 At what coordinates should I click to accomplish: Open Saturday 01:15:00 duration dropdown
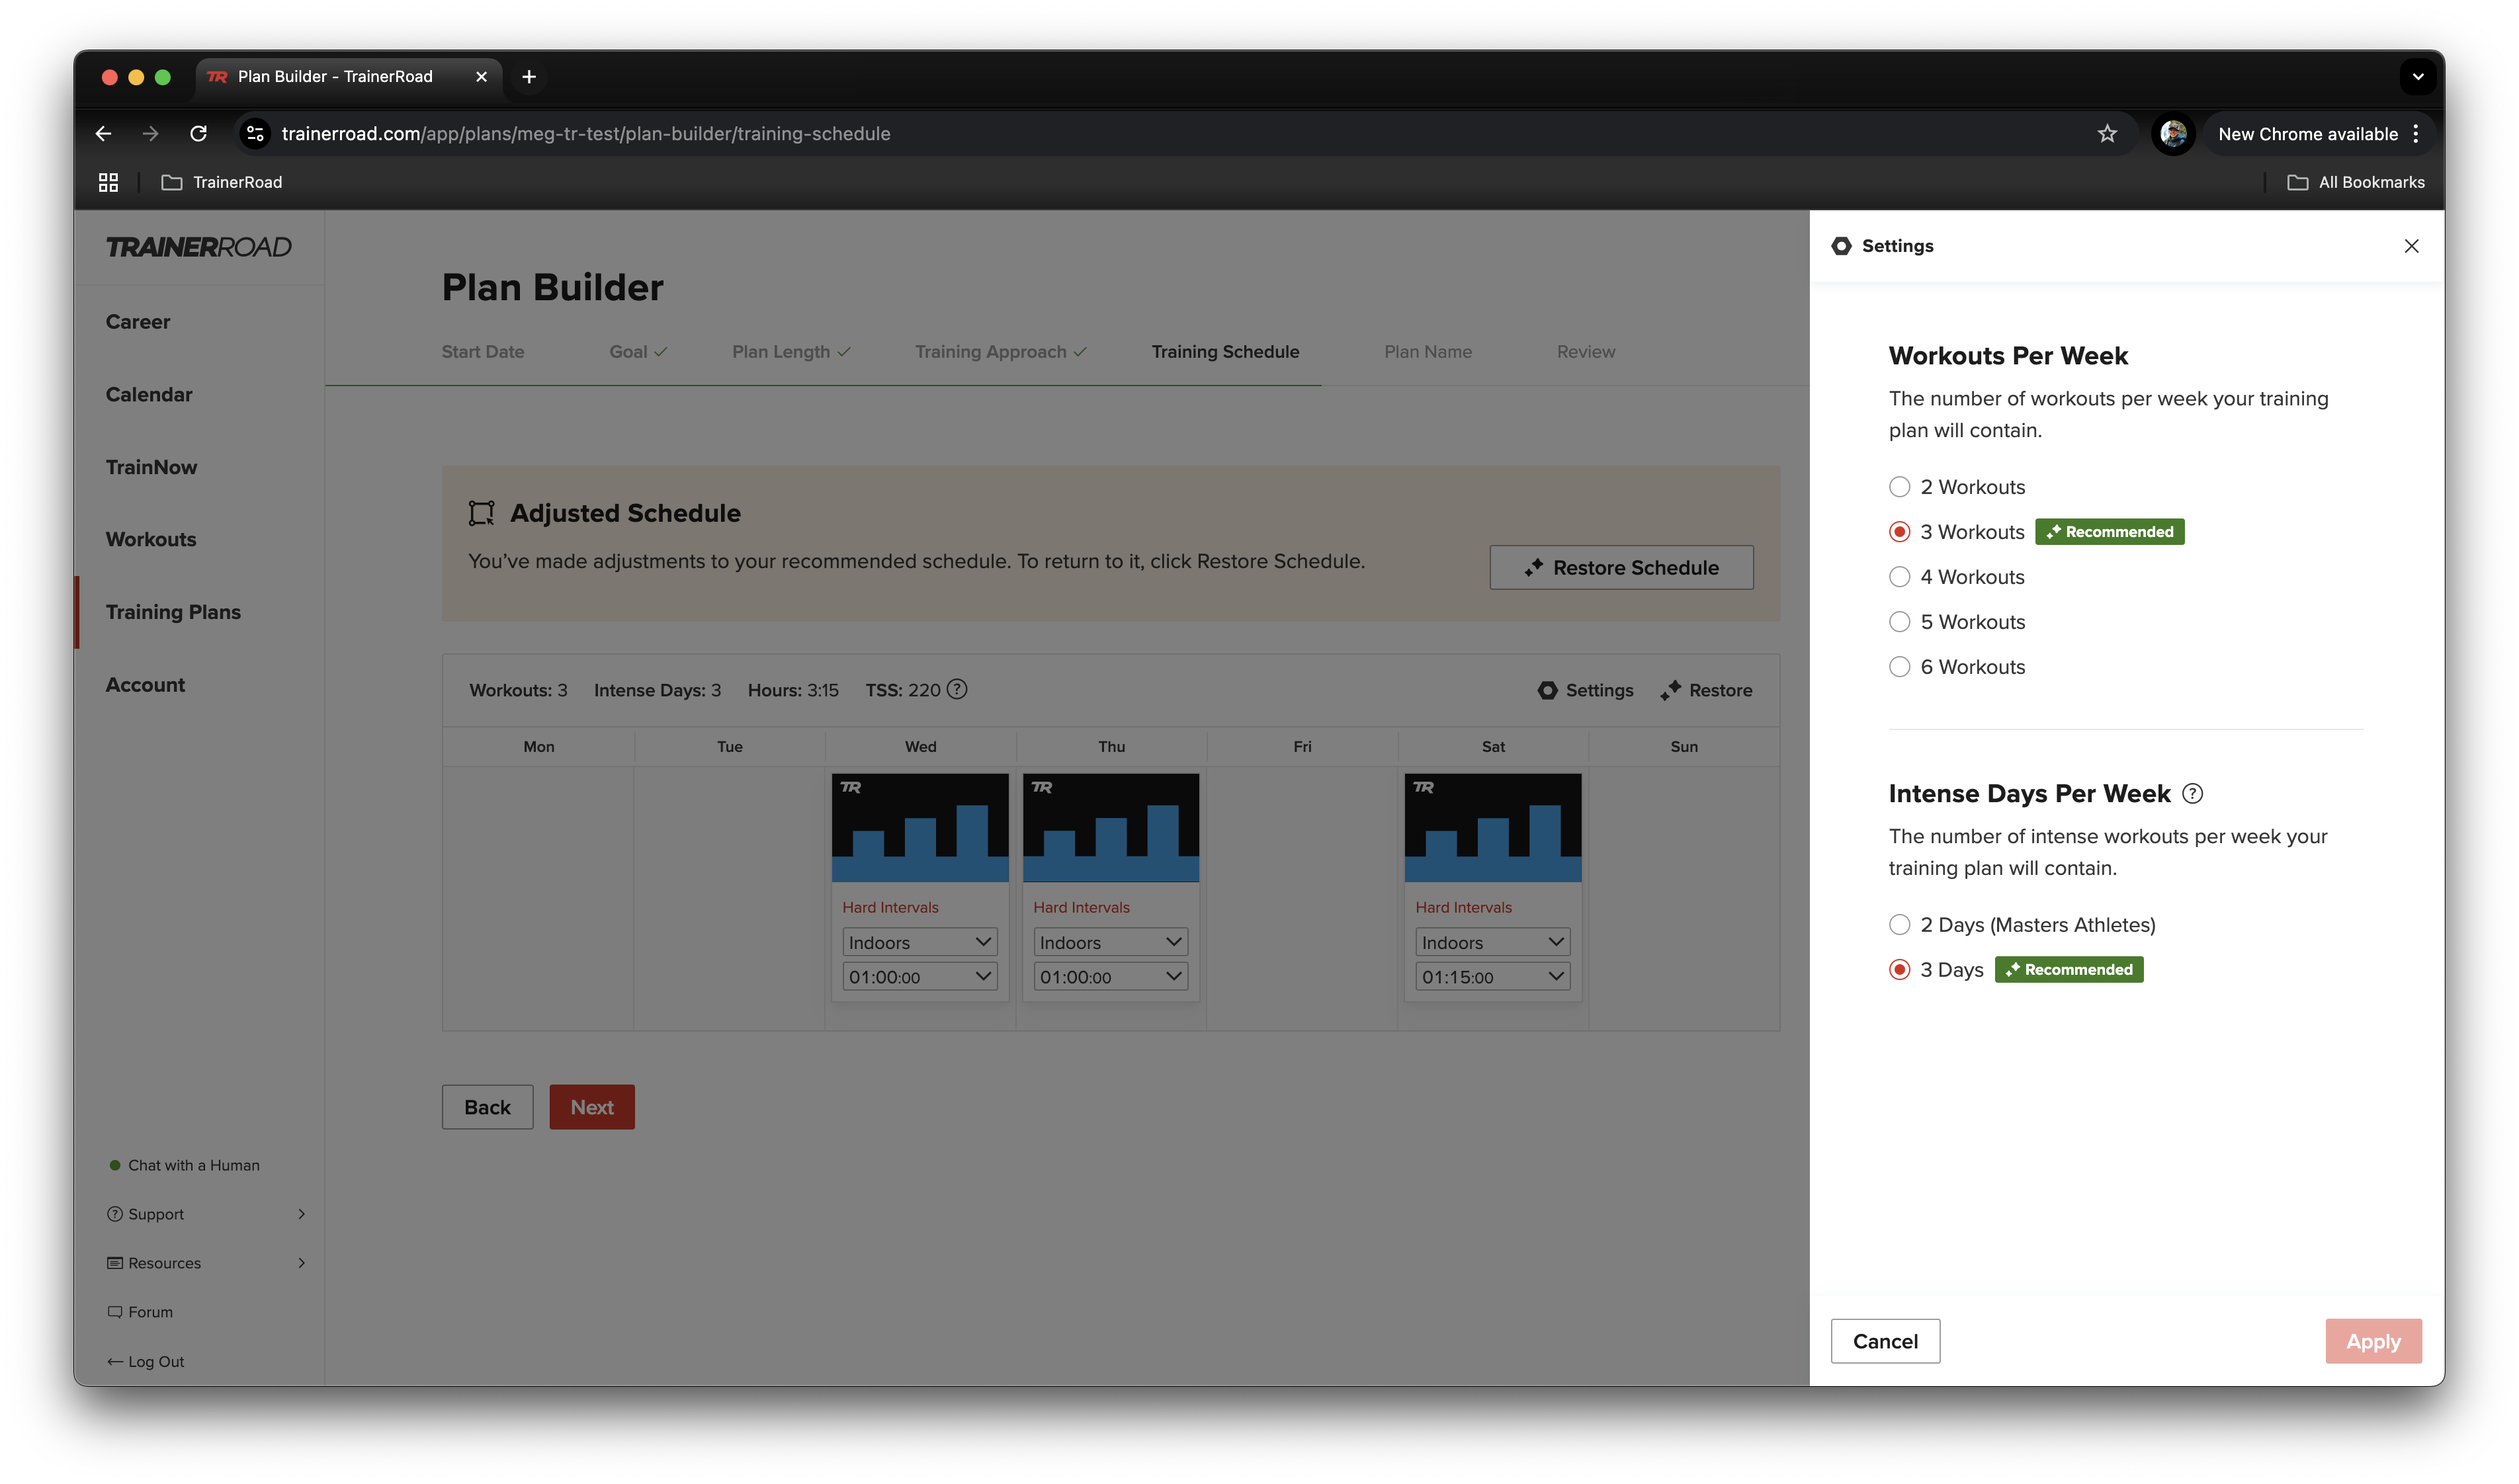click(x=1493, y=977)
